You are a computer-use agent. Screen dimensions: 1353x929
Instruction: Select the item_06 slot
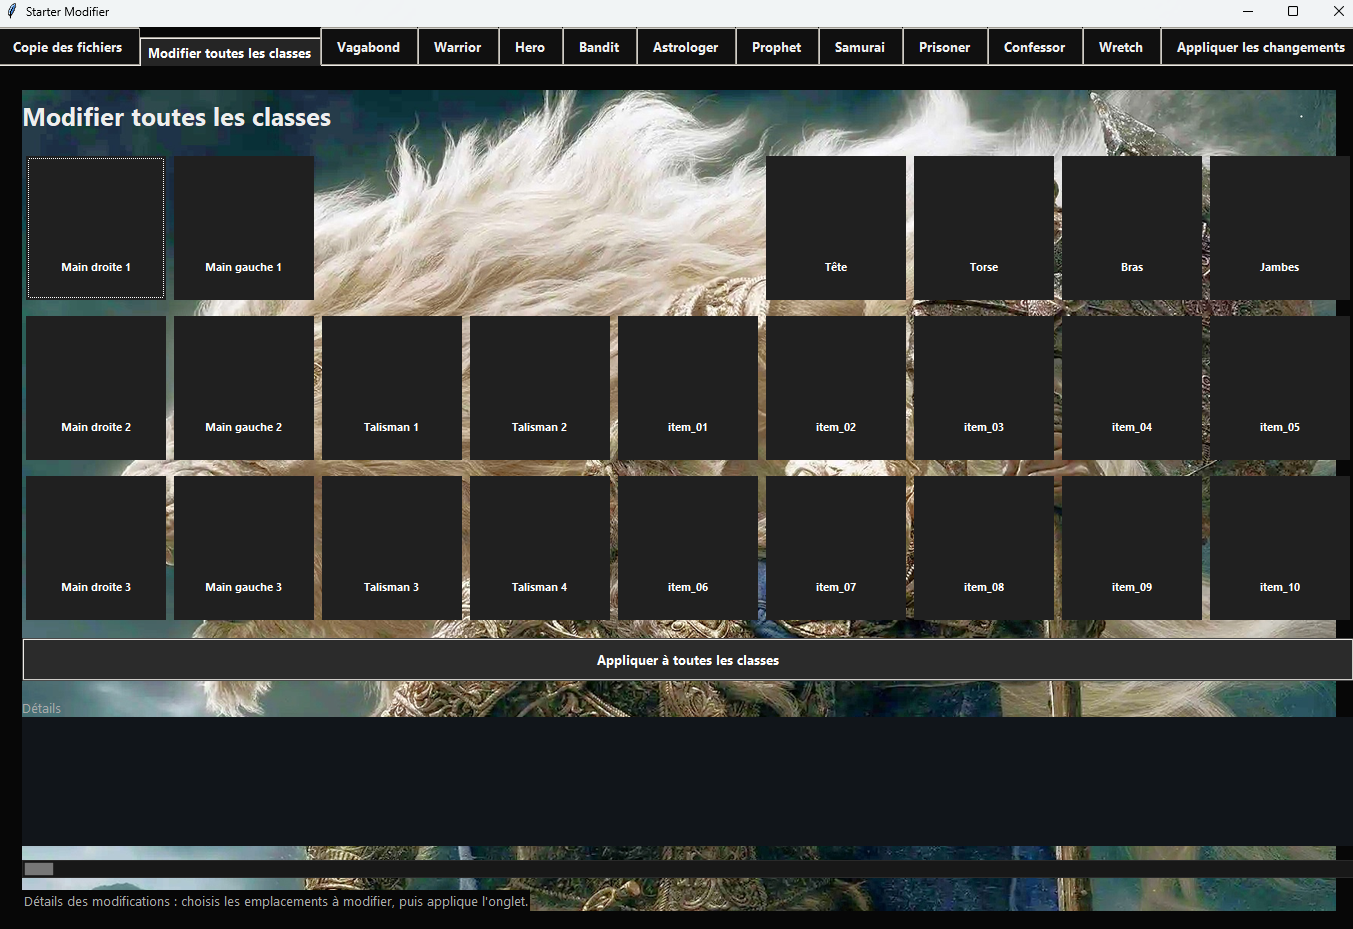(x=688, y=548)
